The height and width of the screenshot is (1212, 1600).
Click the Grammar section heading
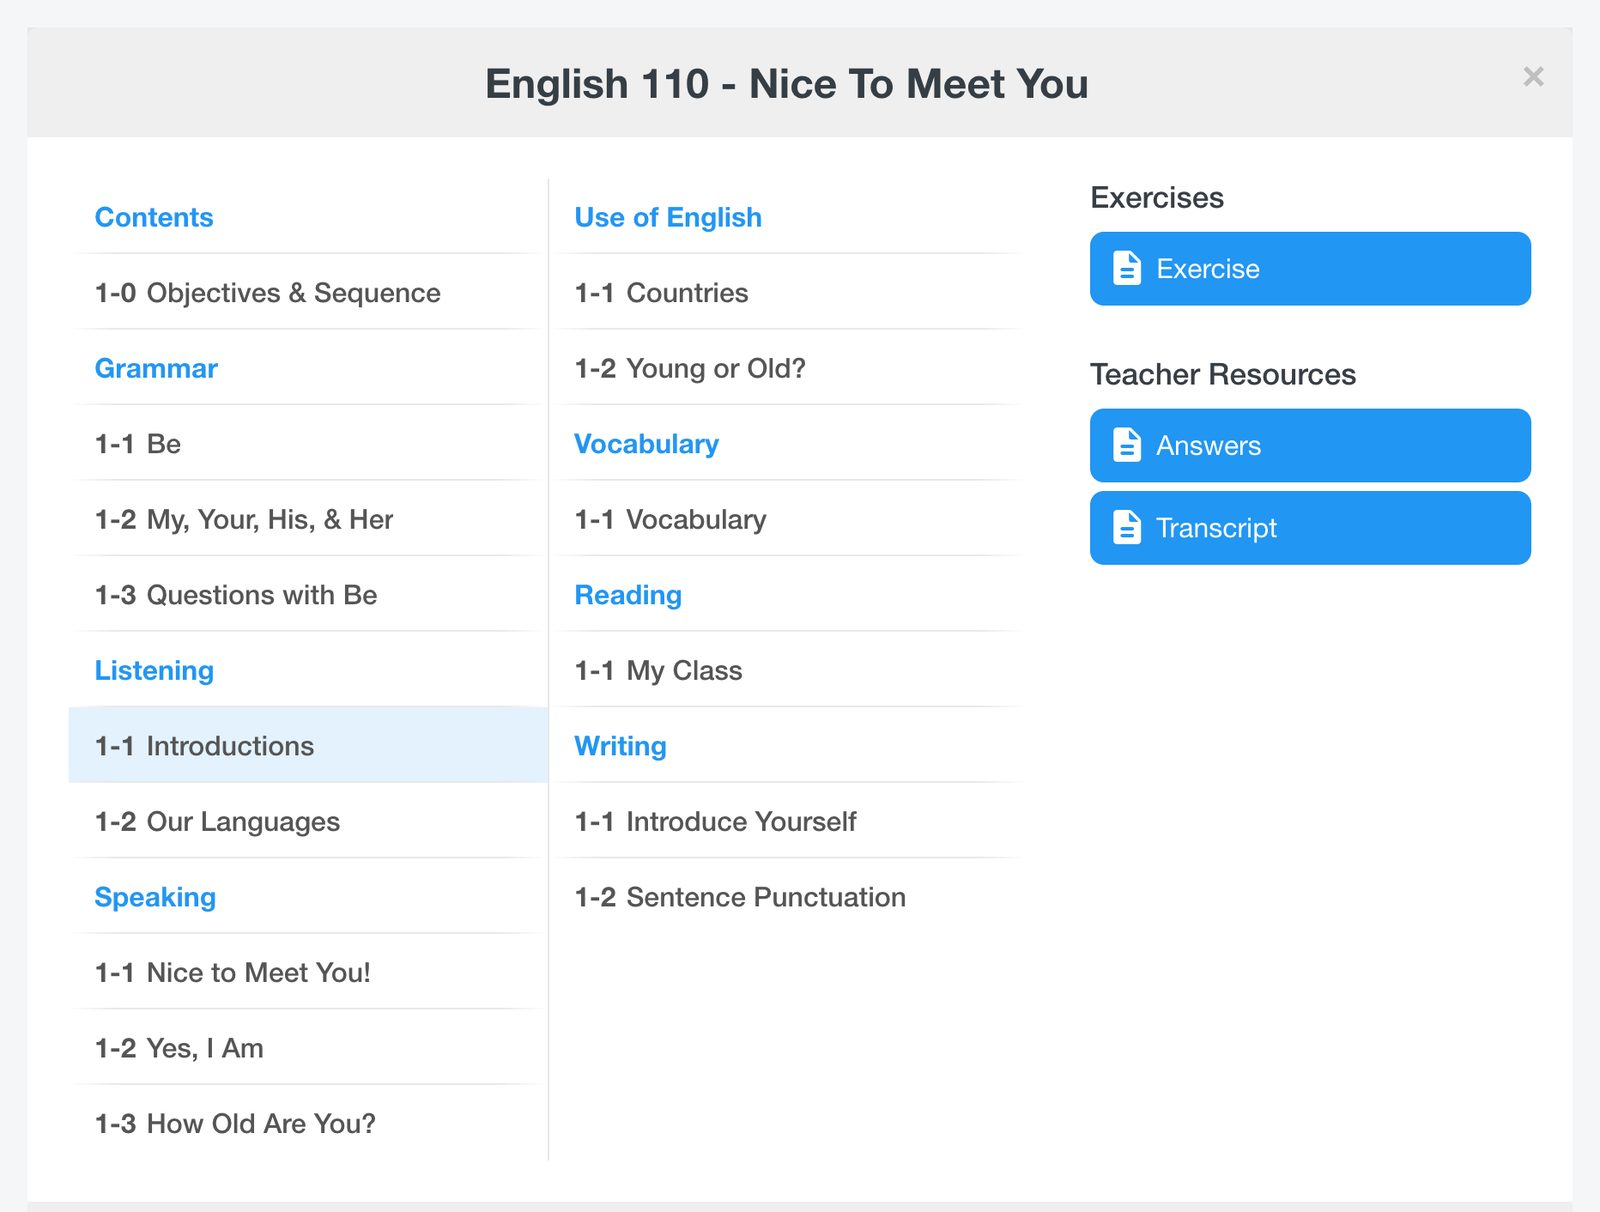click(156, 368)
